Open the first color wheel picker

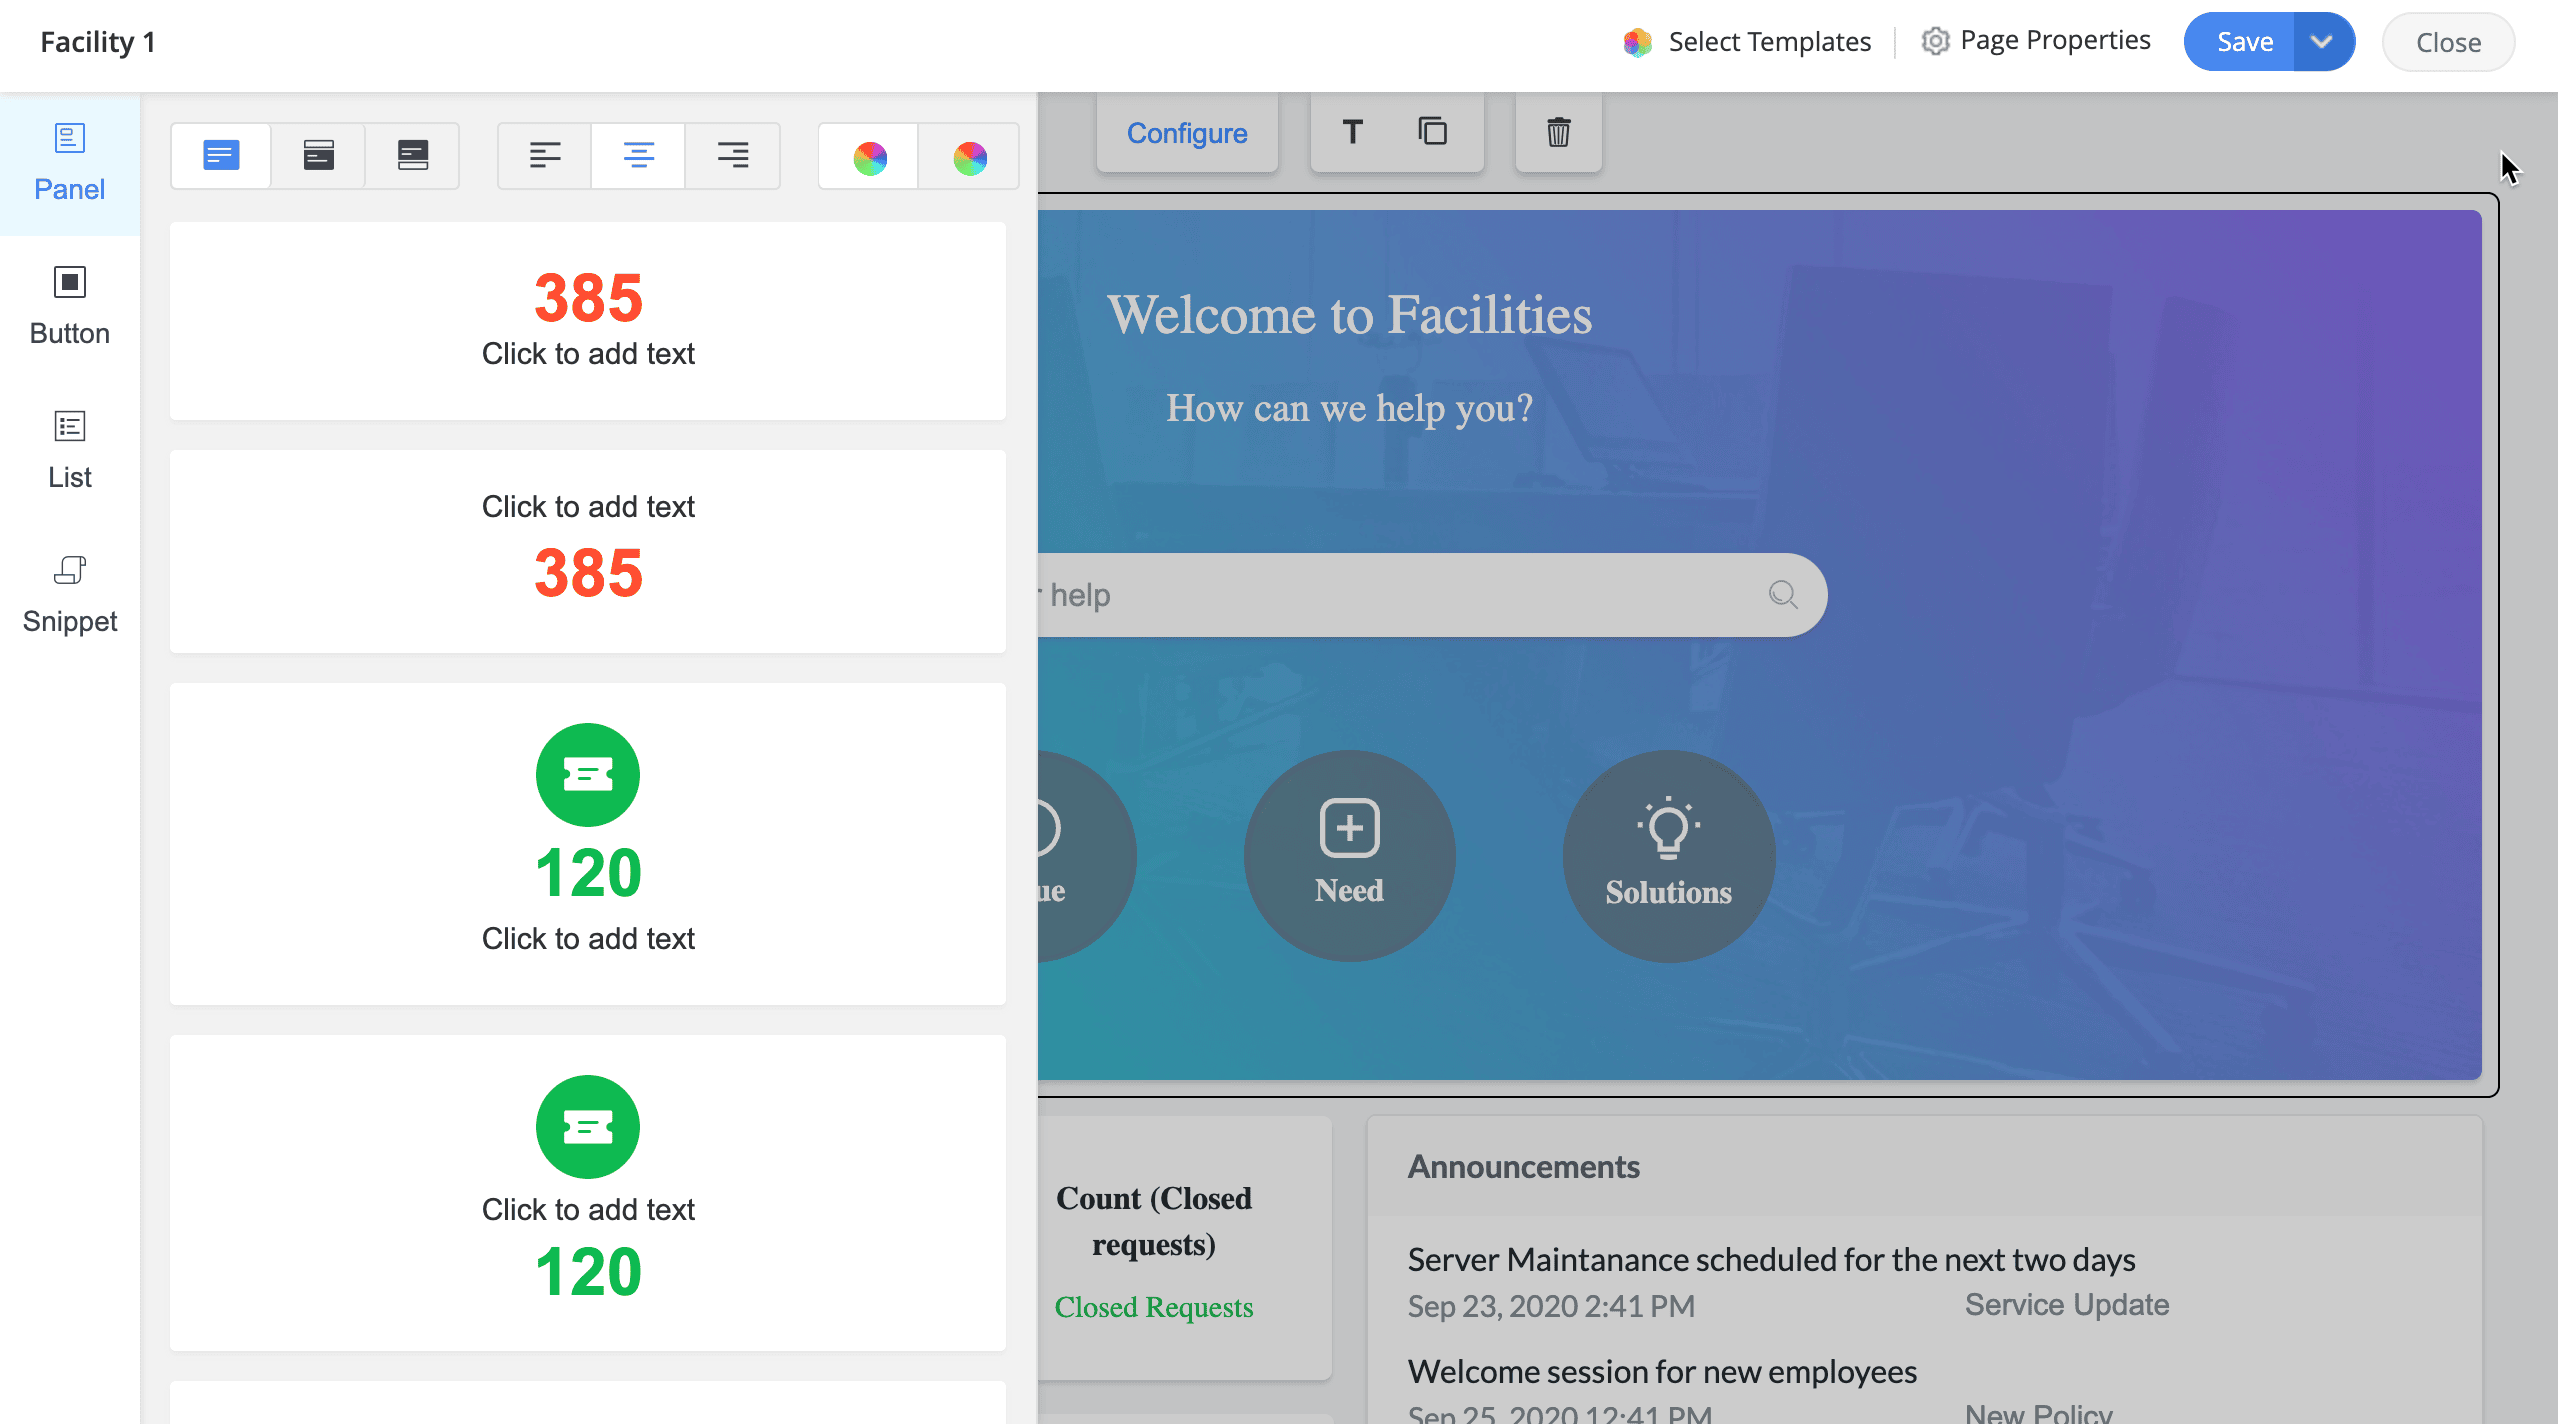pos(869,157)
